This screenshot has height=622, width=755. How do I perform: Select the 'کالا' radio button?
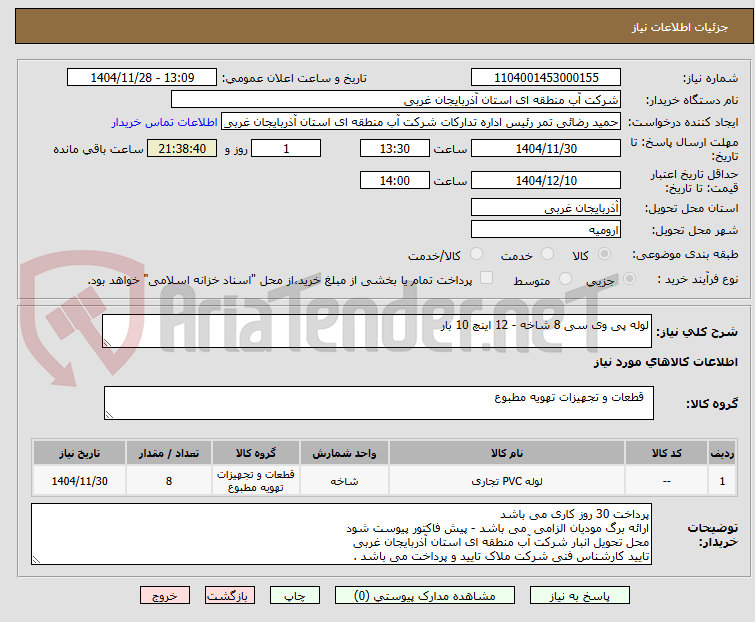(604, 254)
